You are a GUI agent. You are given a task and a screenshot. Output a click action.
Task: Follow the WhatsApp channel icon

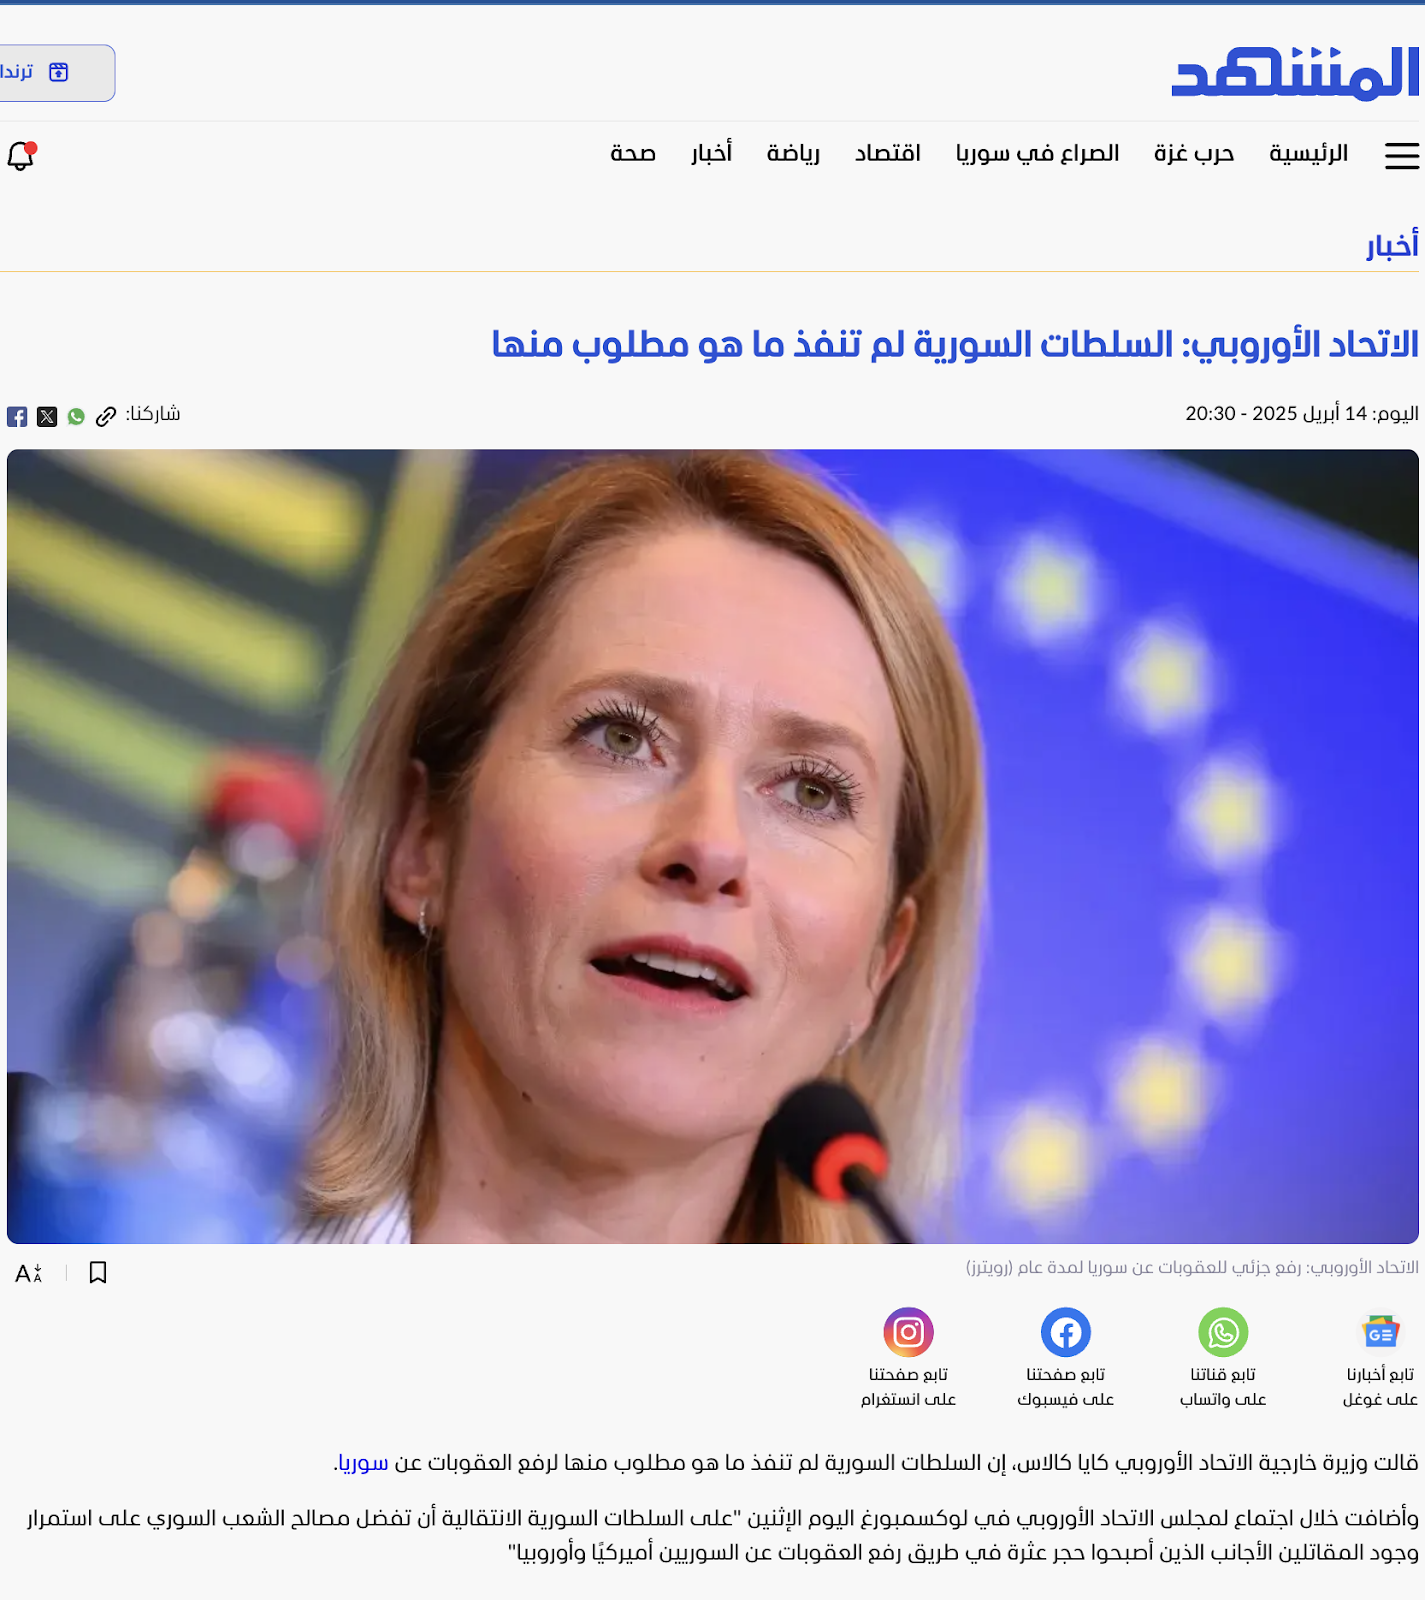(x=1223, y=1332)
